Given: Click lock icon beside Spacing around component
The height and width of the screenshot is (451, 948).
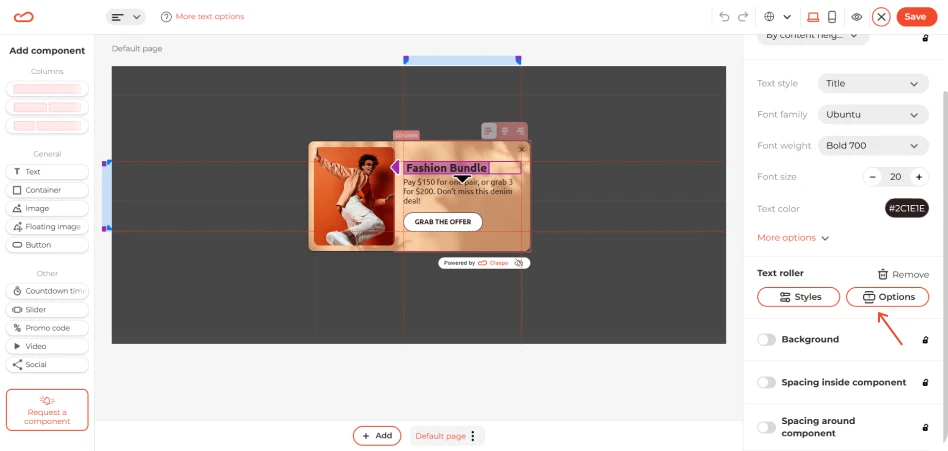Looking at the screenshot, I should click(x=925, y=427).
